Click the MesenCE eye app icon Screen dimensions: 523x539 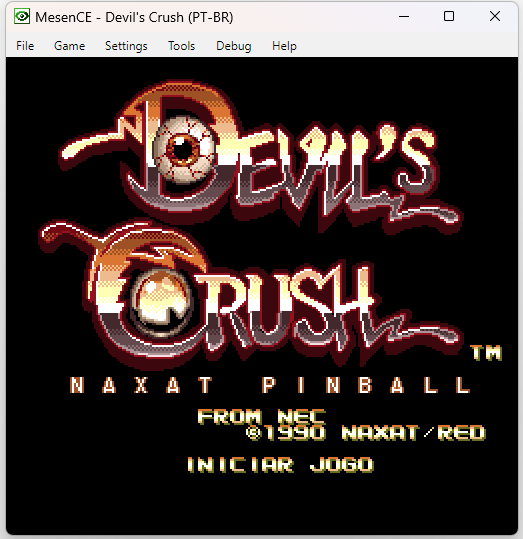(22, 16)
